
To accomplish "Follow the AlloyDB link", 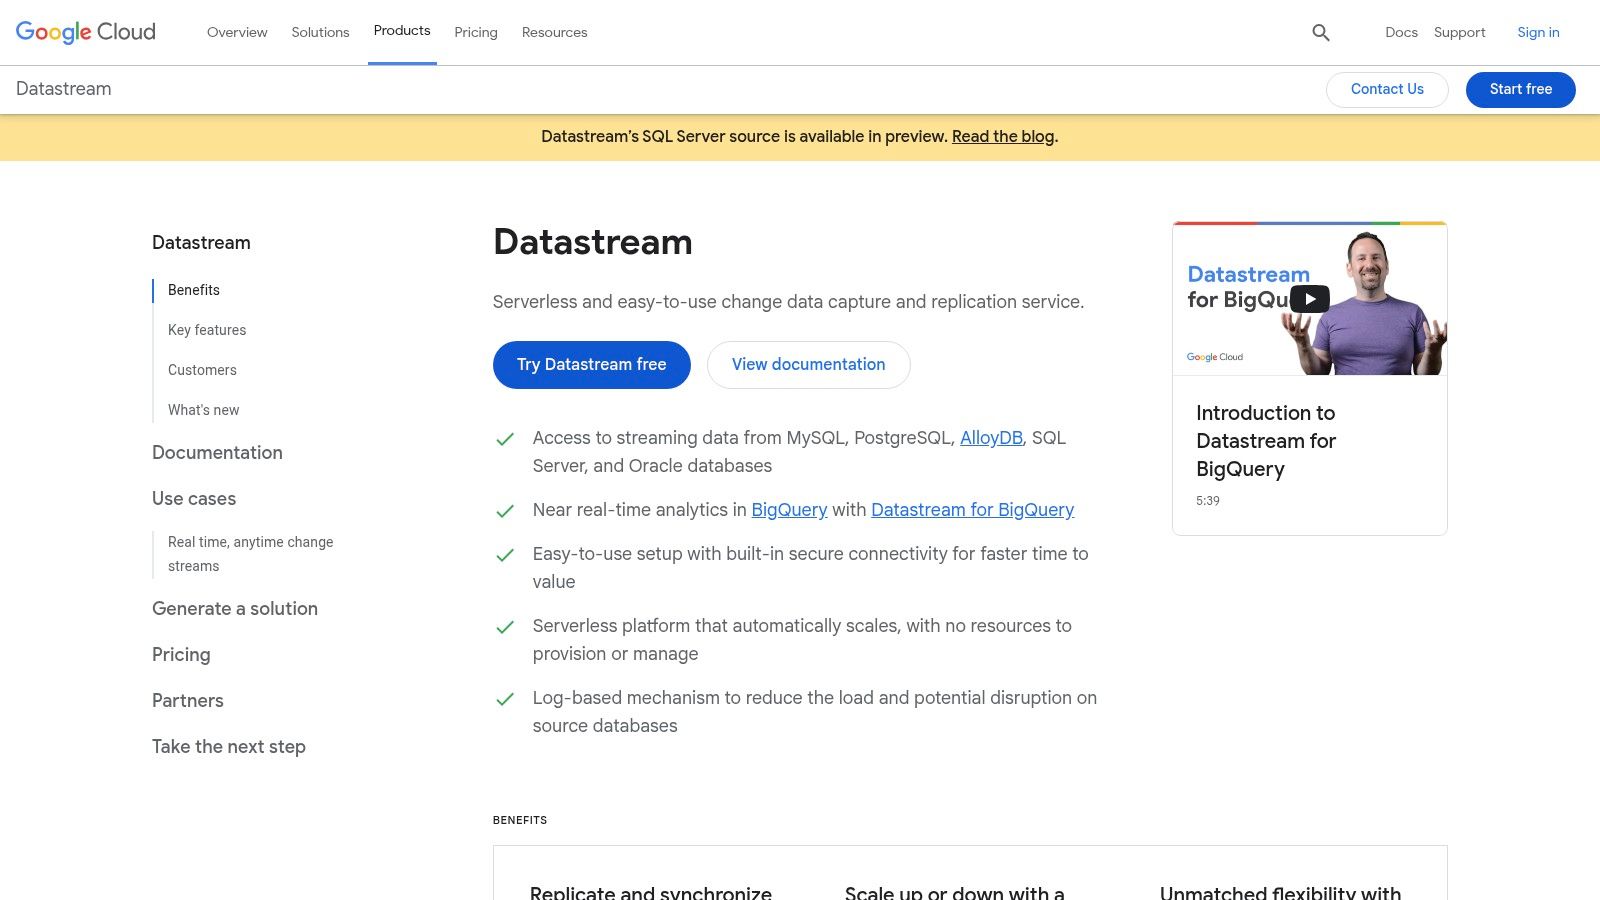I will (990, 437).
